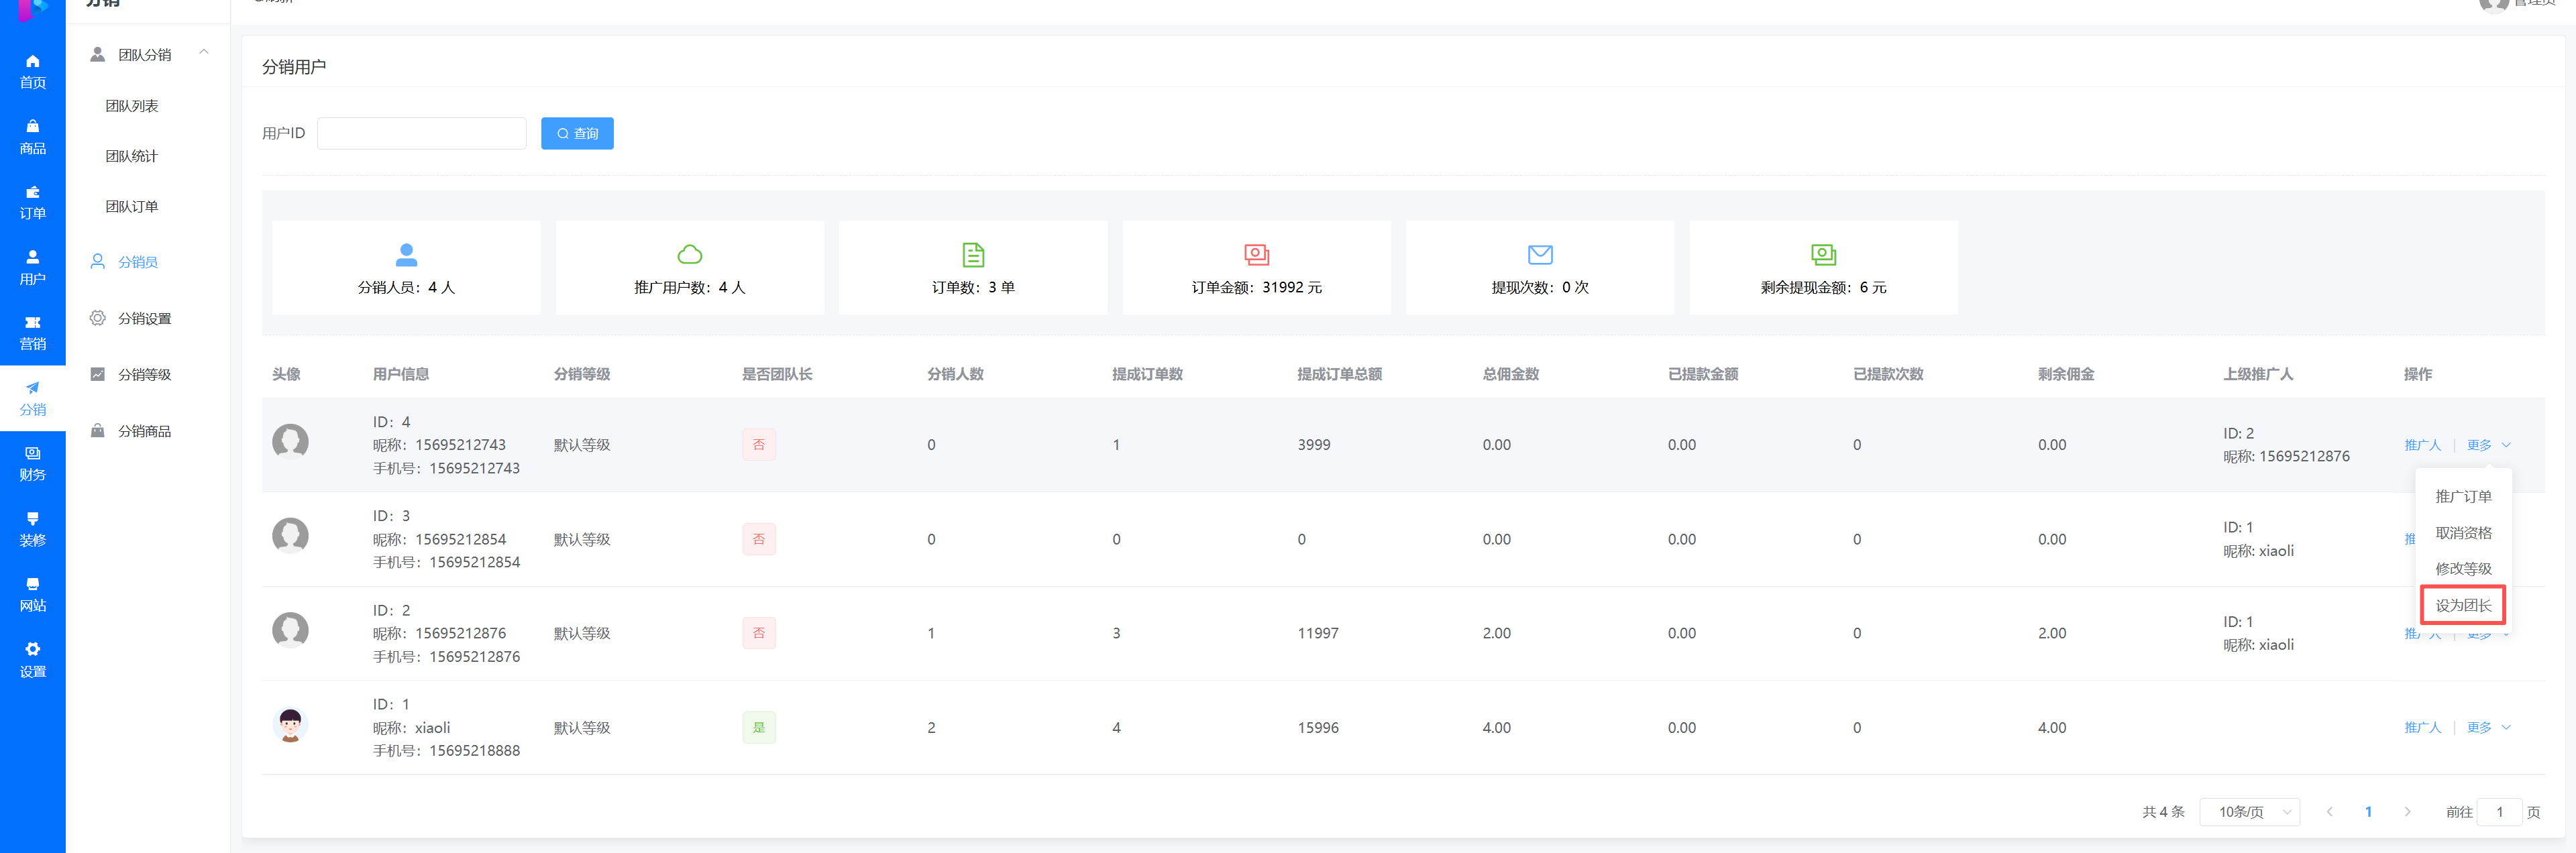Select the 商品 goods icon

point(33,136)
